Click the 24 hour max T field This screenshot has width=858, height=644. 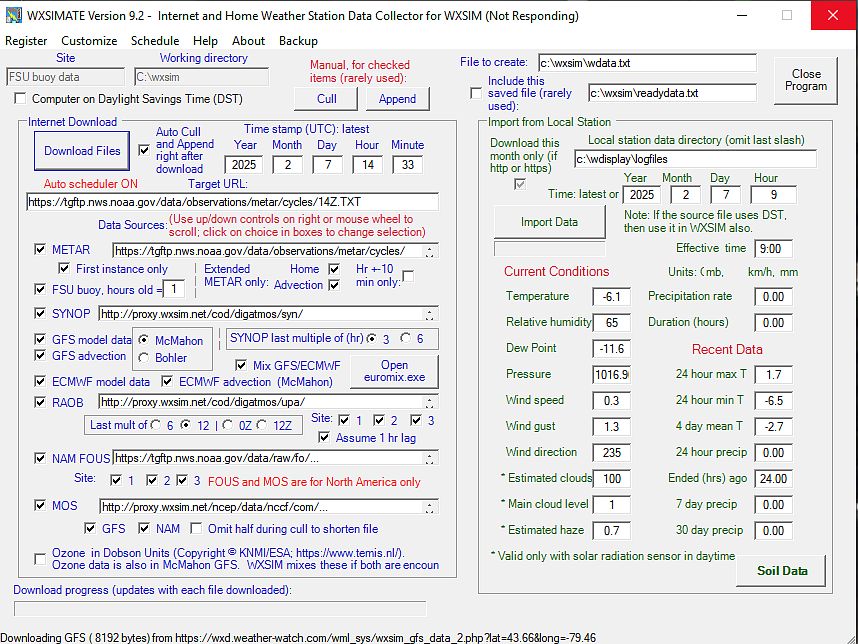coord(773,375)
